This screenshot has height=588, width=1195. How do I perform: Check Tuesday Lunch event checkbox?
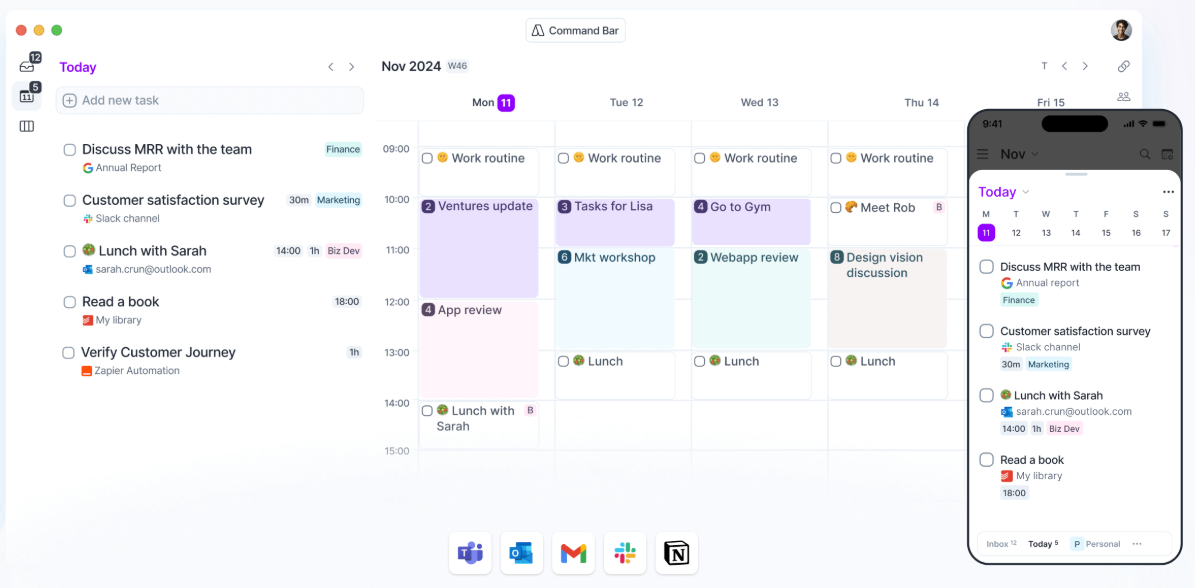pos(563,361)
